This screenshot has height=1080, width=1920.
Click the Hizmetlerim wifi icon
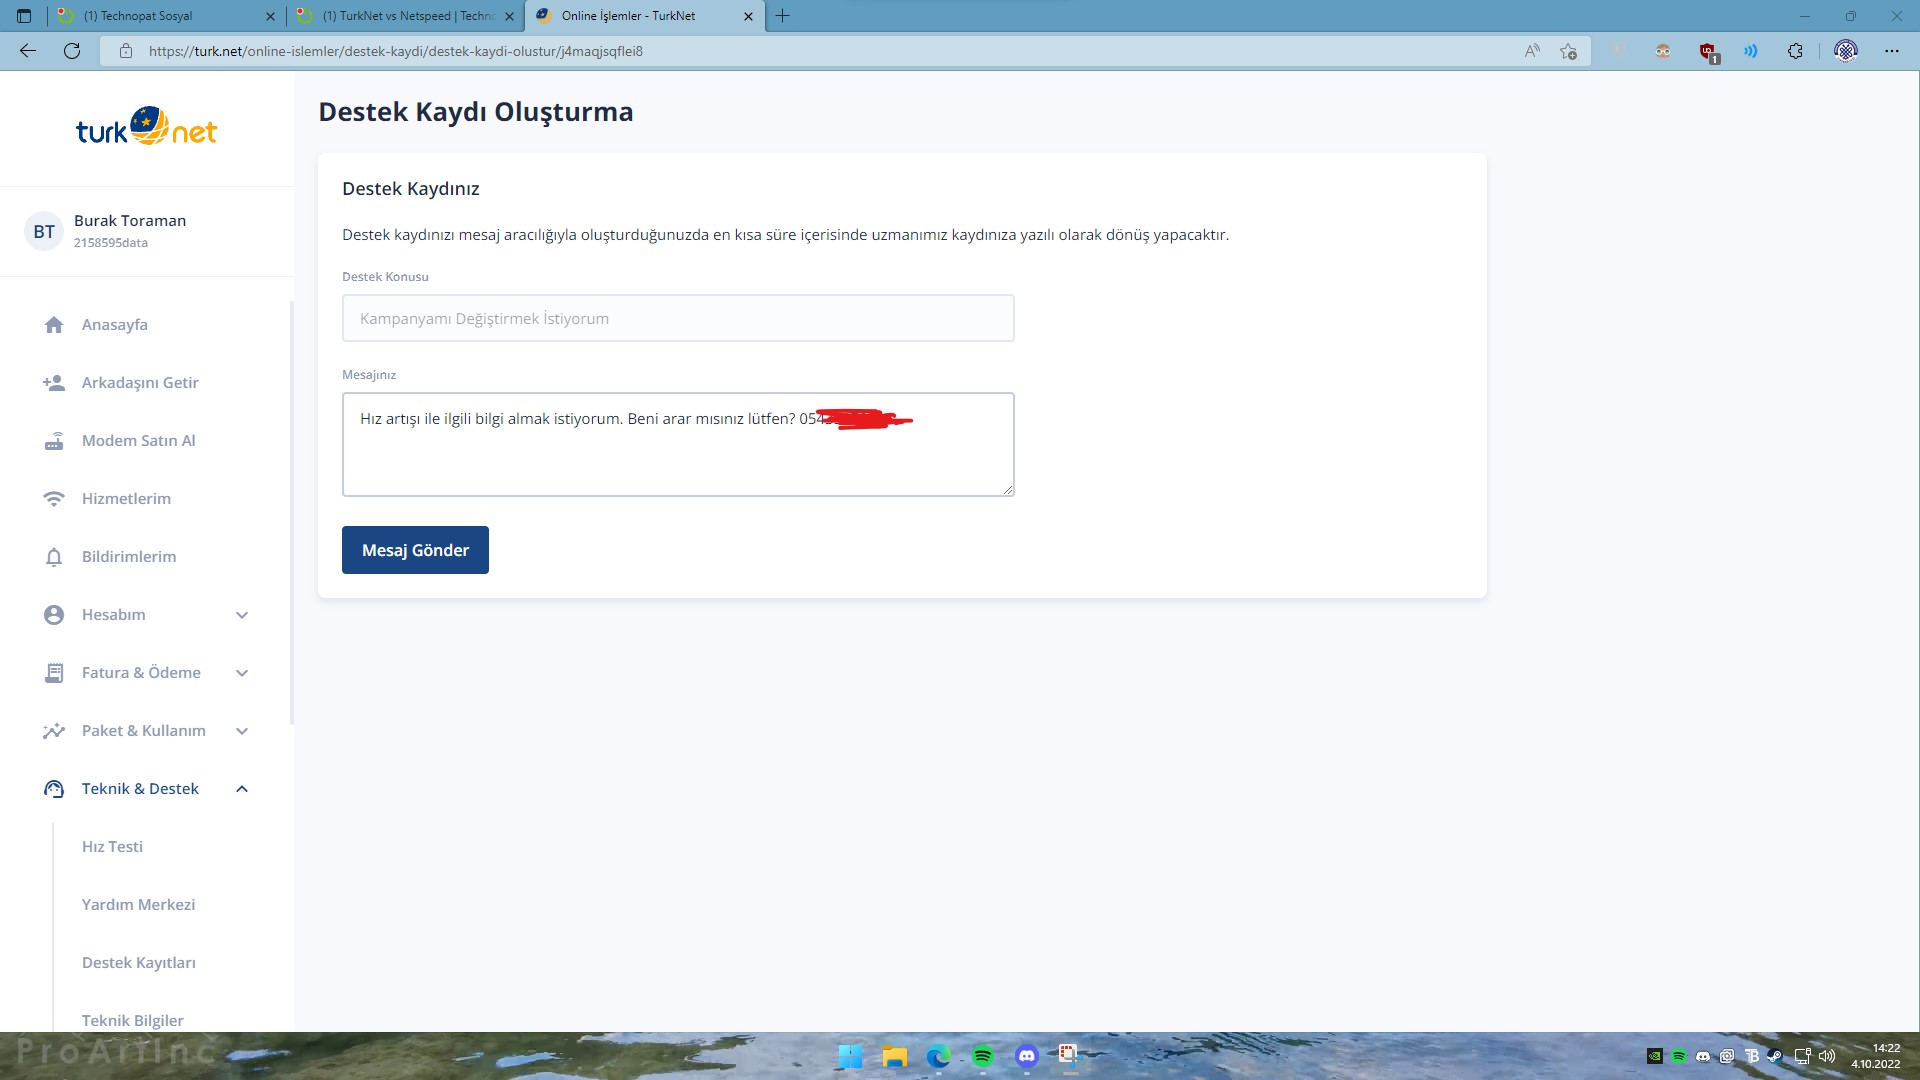(54, 499)
